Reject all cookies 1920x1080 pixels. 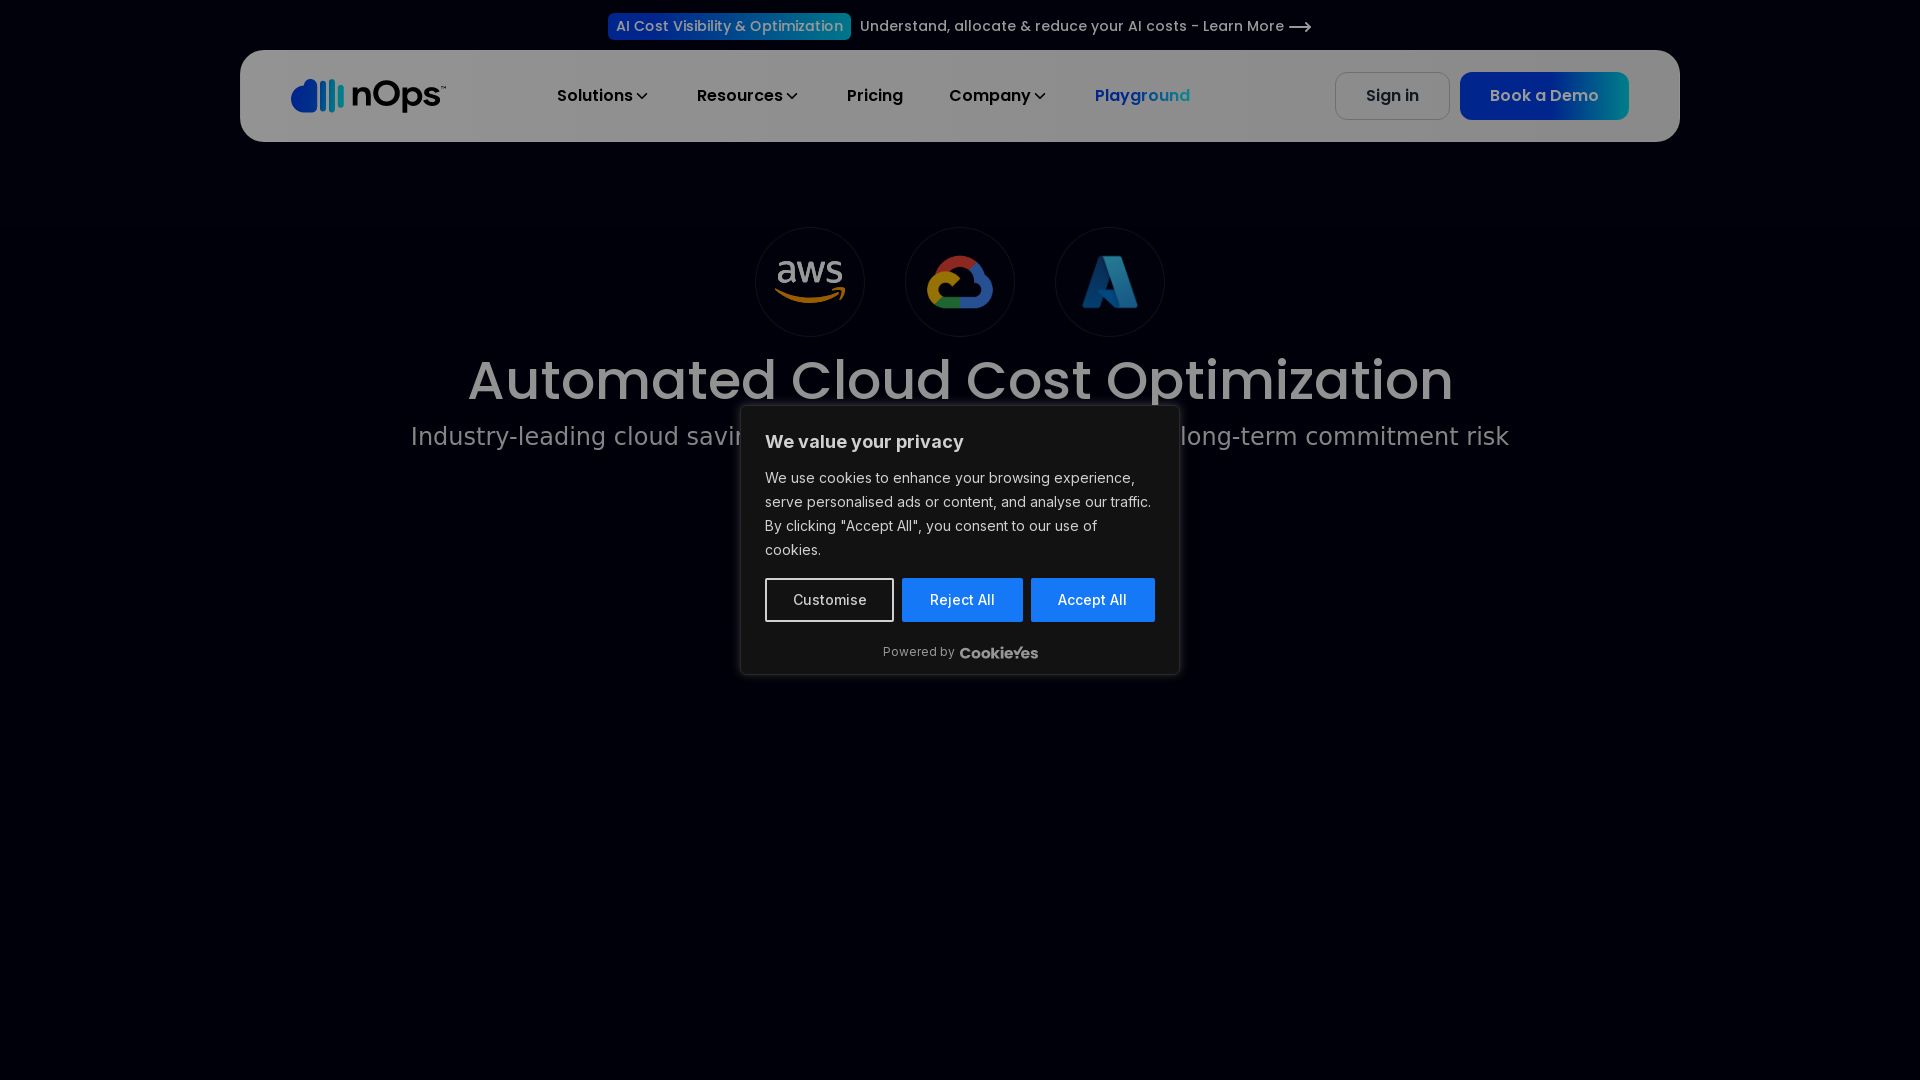(962, 600)
